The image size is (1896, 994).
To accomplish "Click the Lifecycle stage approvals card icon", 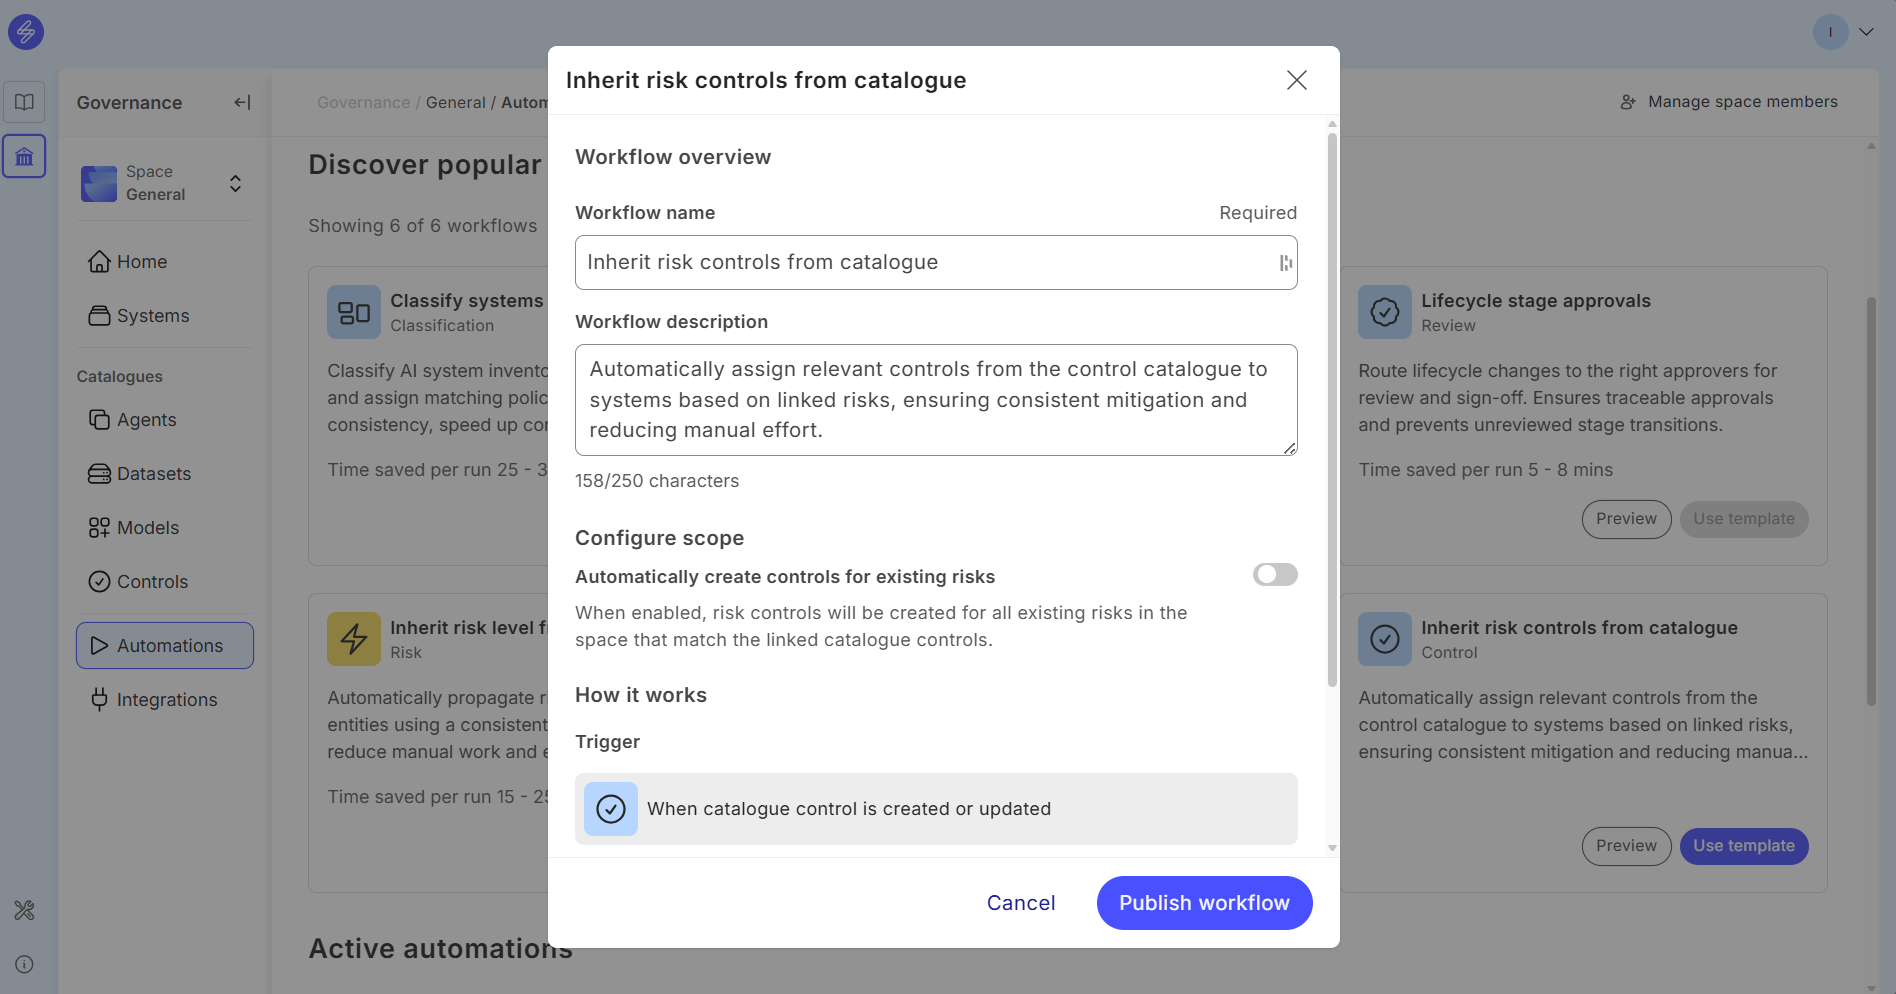I will coord(1384,312).
